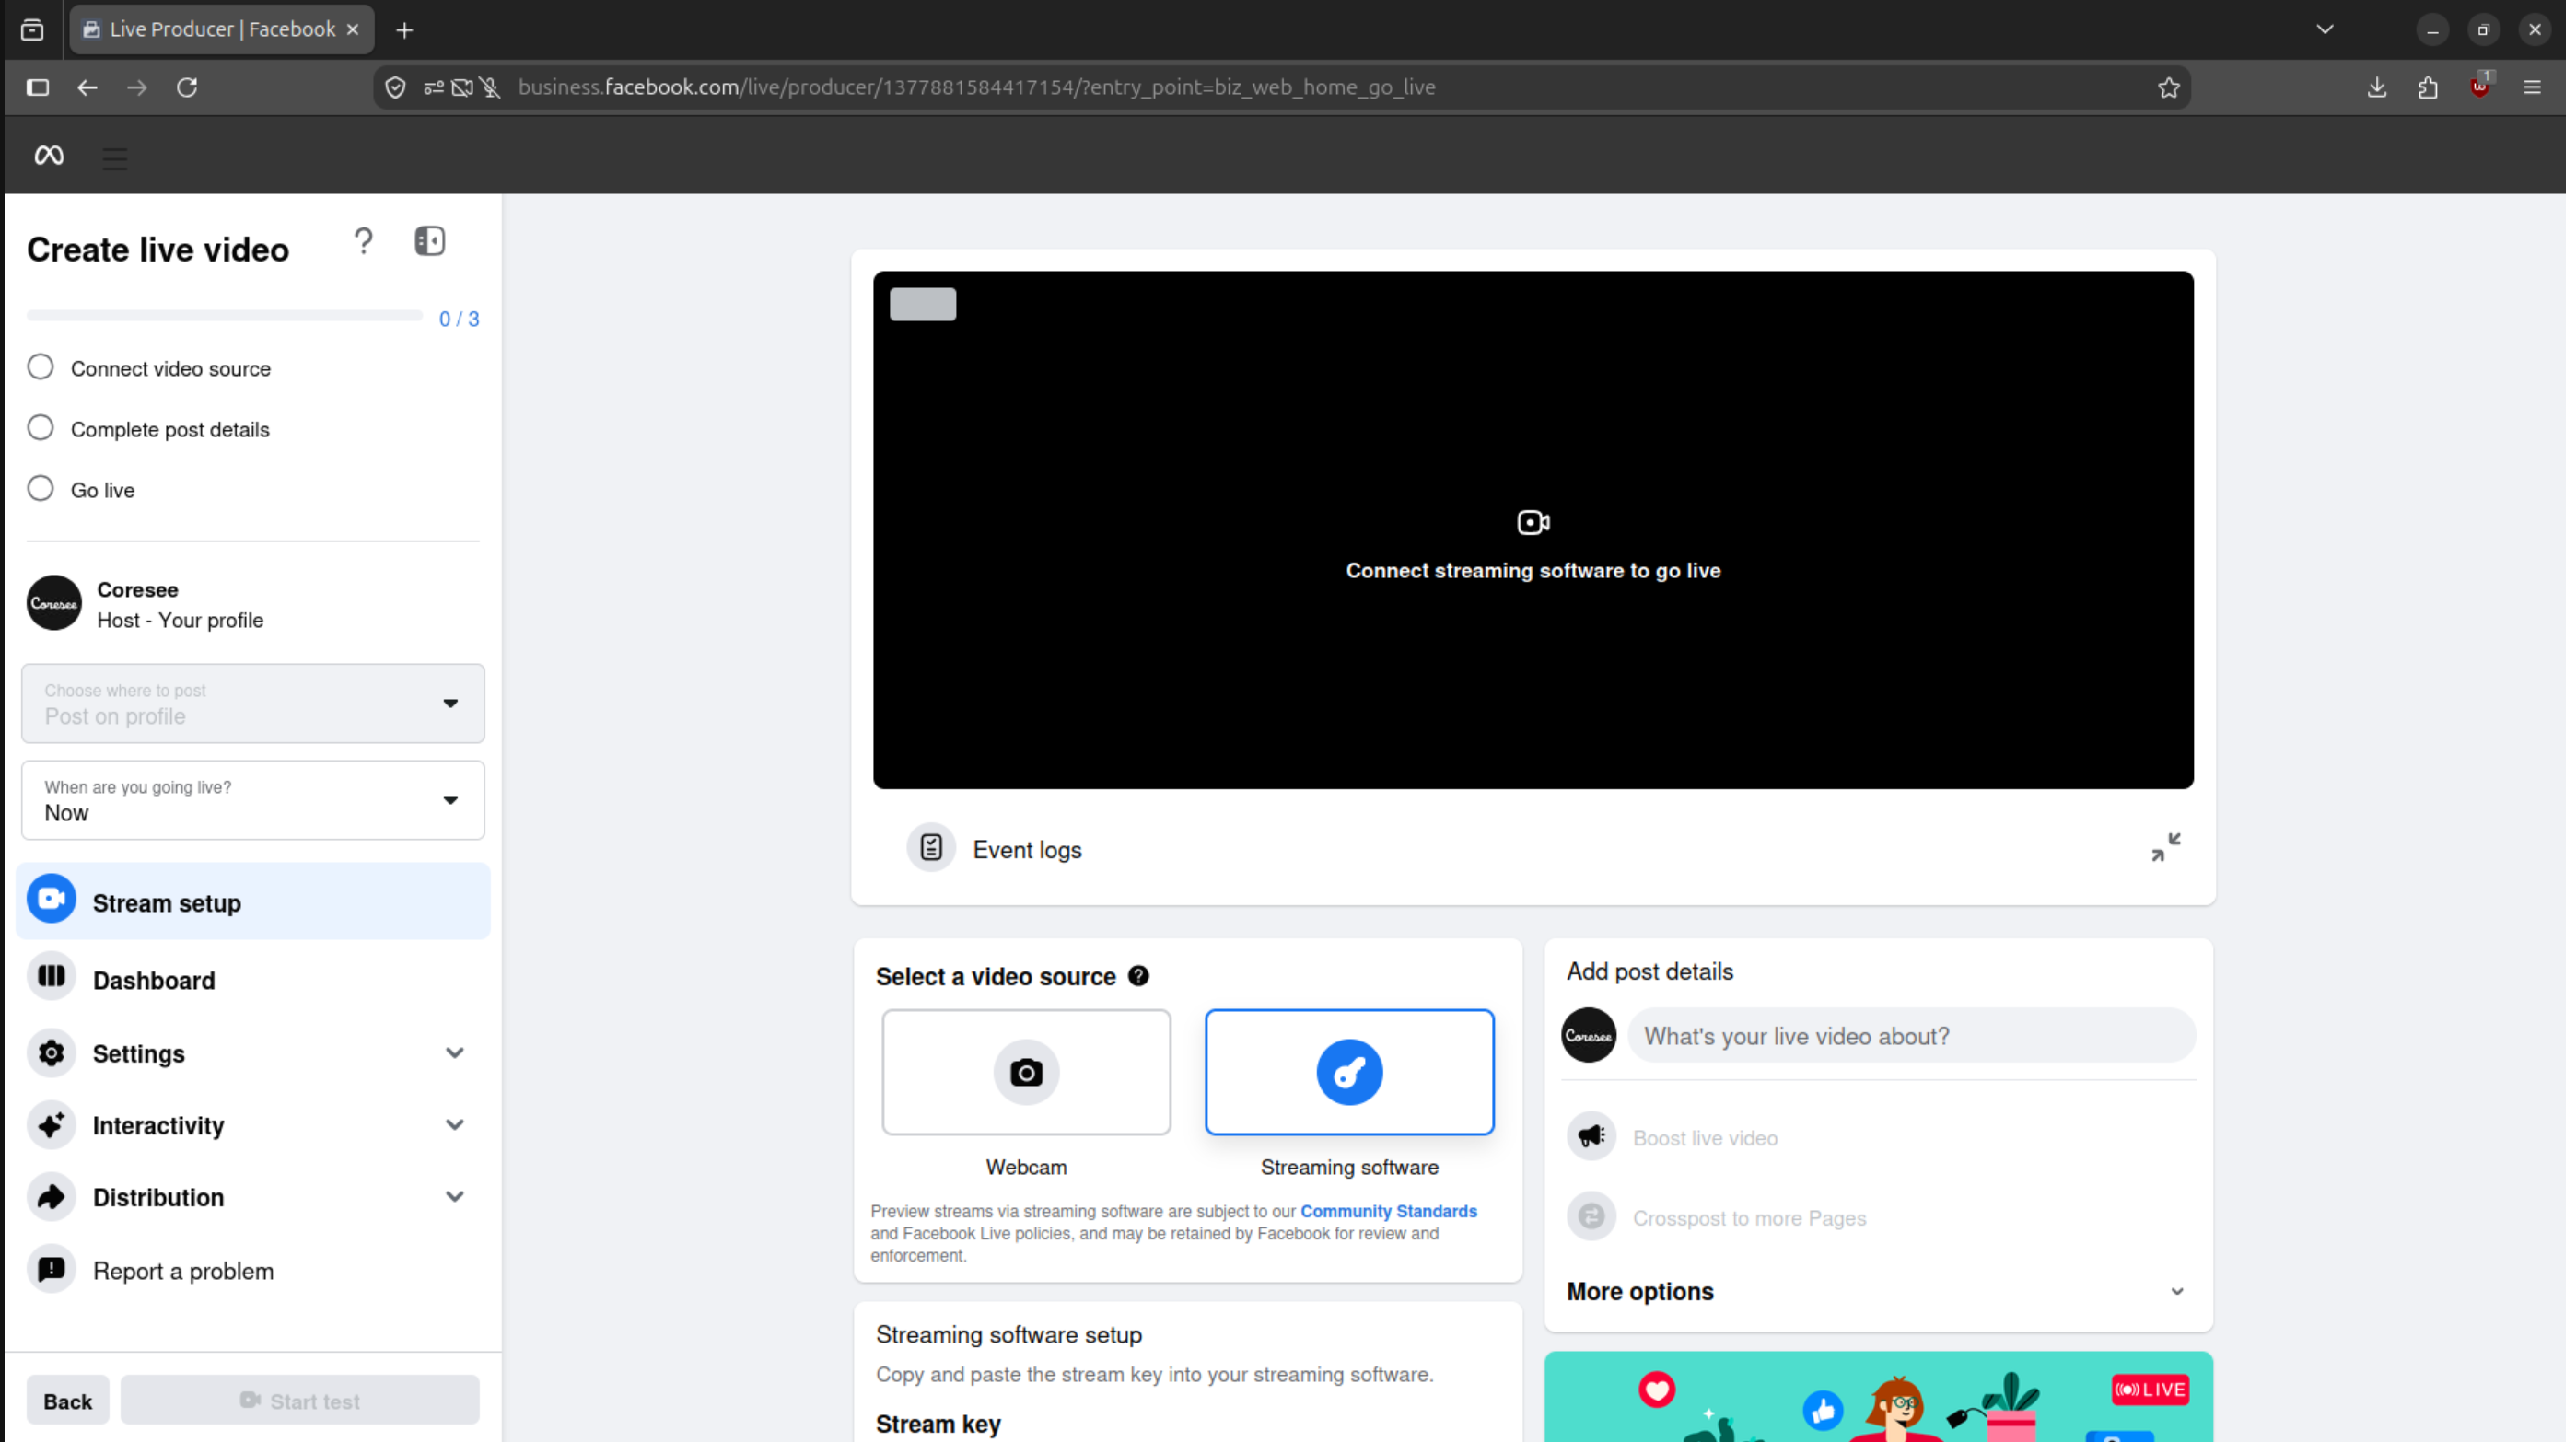Image resolution: width=2576 pixels, height=1442 pixels.
Task: Click the uBlock extension icon
Action: click(2479, 87)
